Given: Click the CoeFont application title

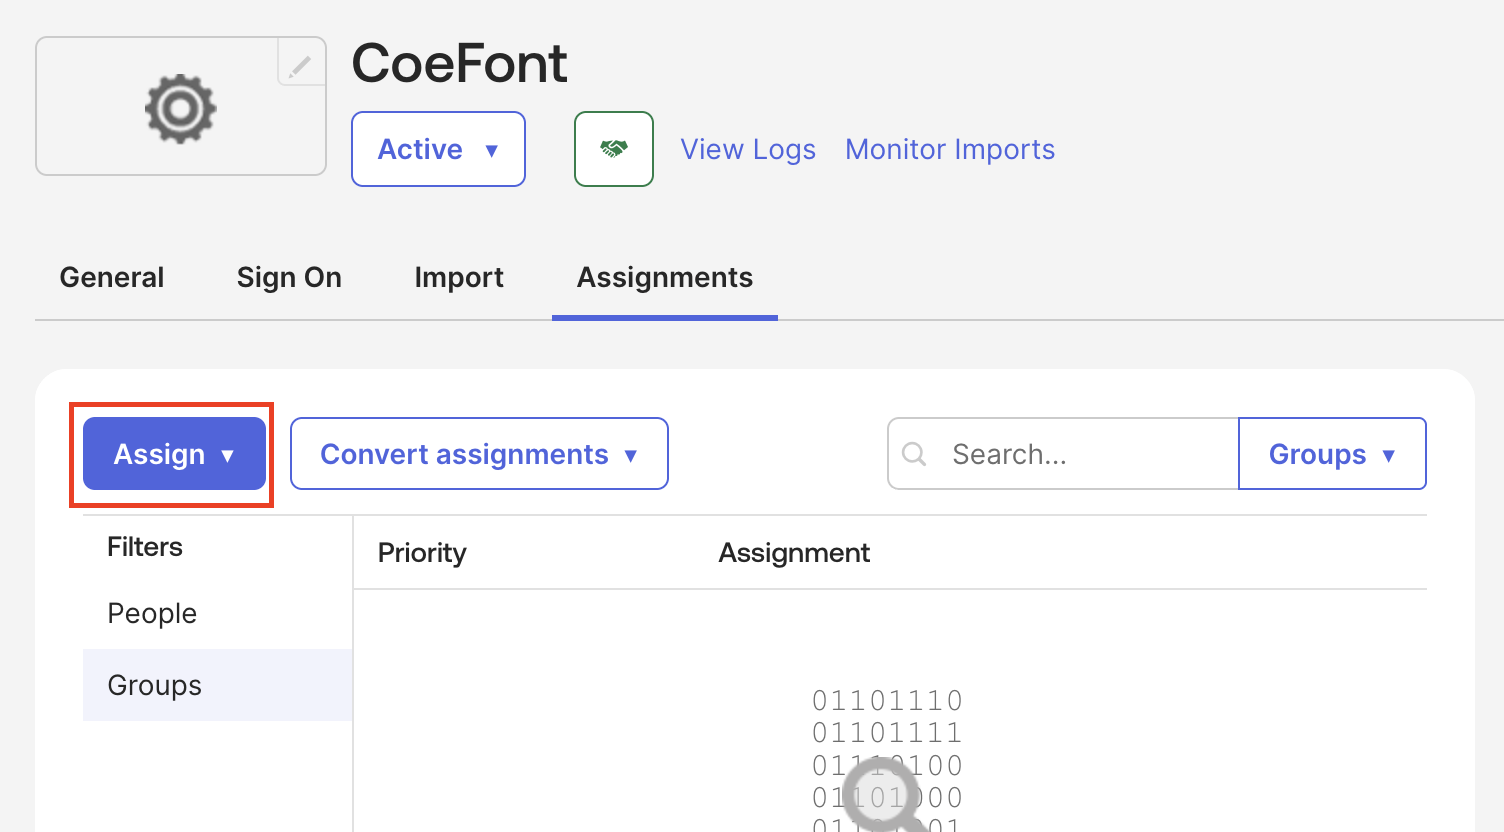Looking at the screenshot, I should coord(459,63).
